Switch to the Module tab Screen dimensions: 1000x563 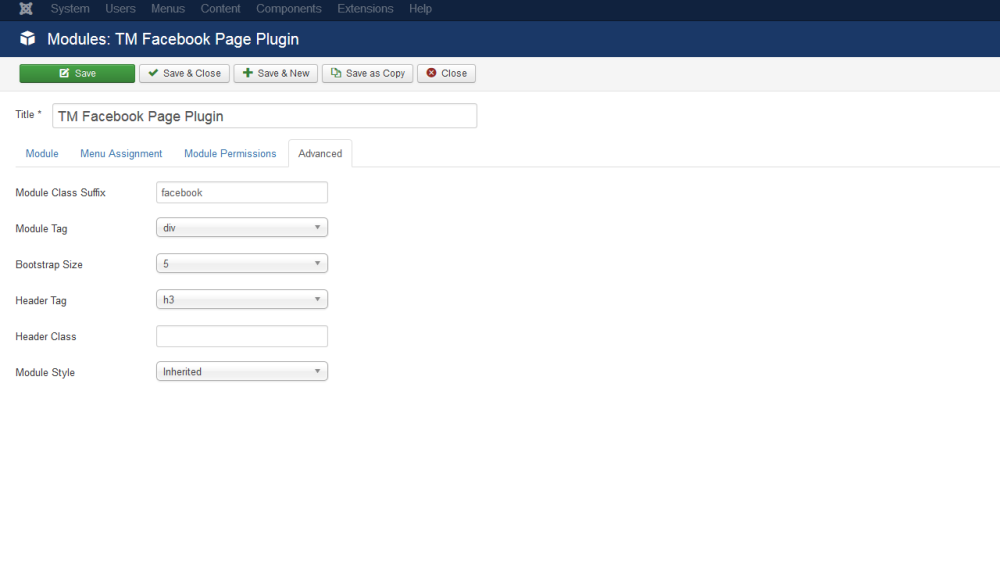click(x=42, y=154)
